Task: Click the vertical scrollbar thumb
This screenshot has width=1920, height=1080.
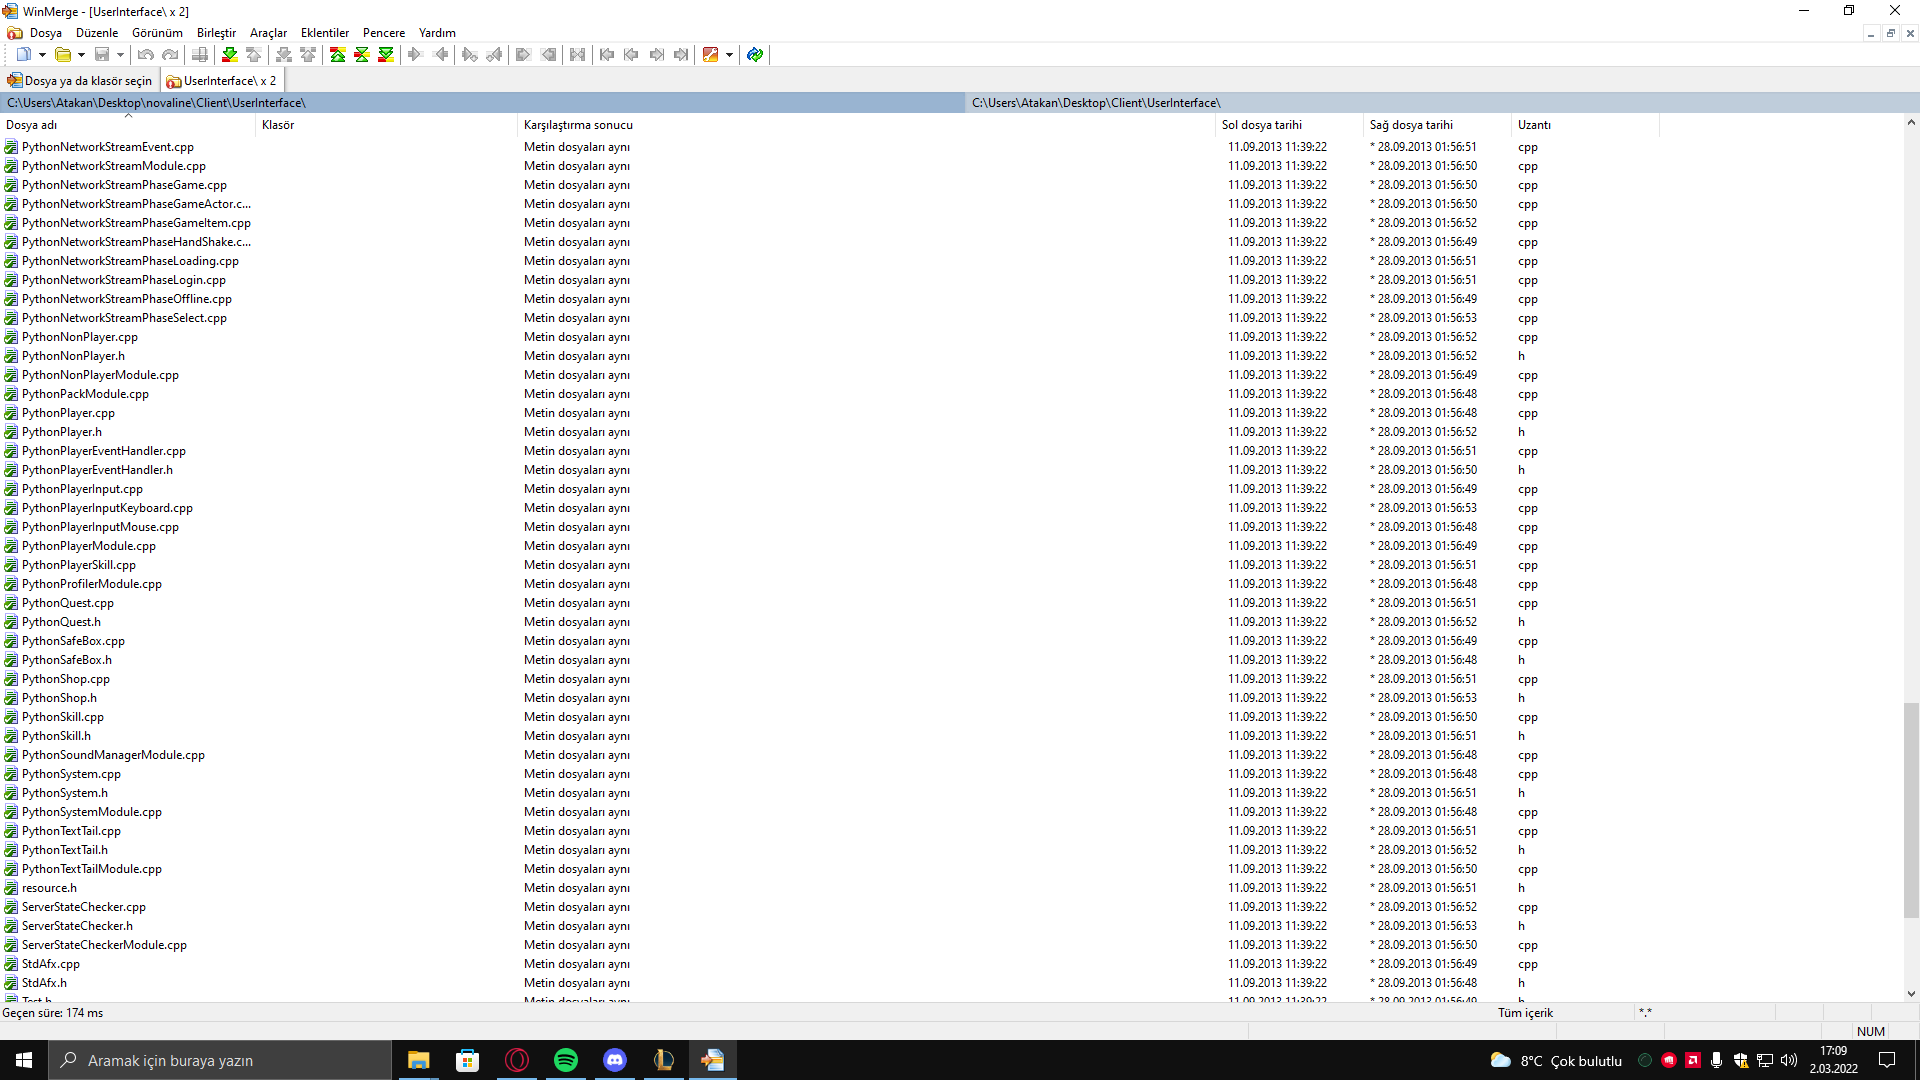Action: coord(1911,810)
